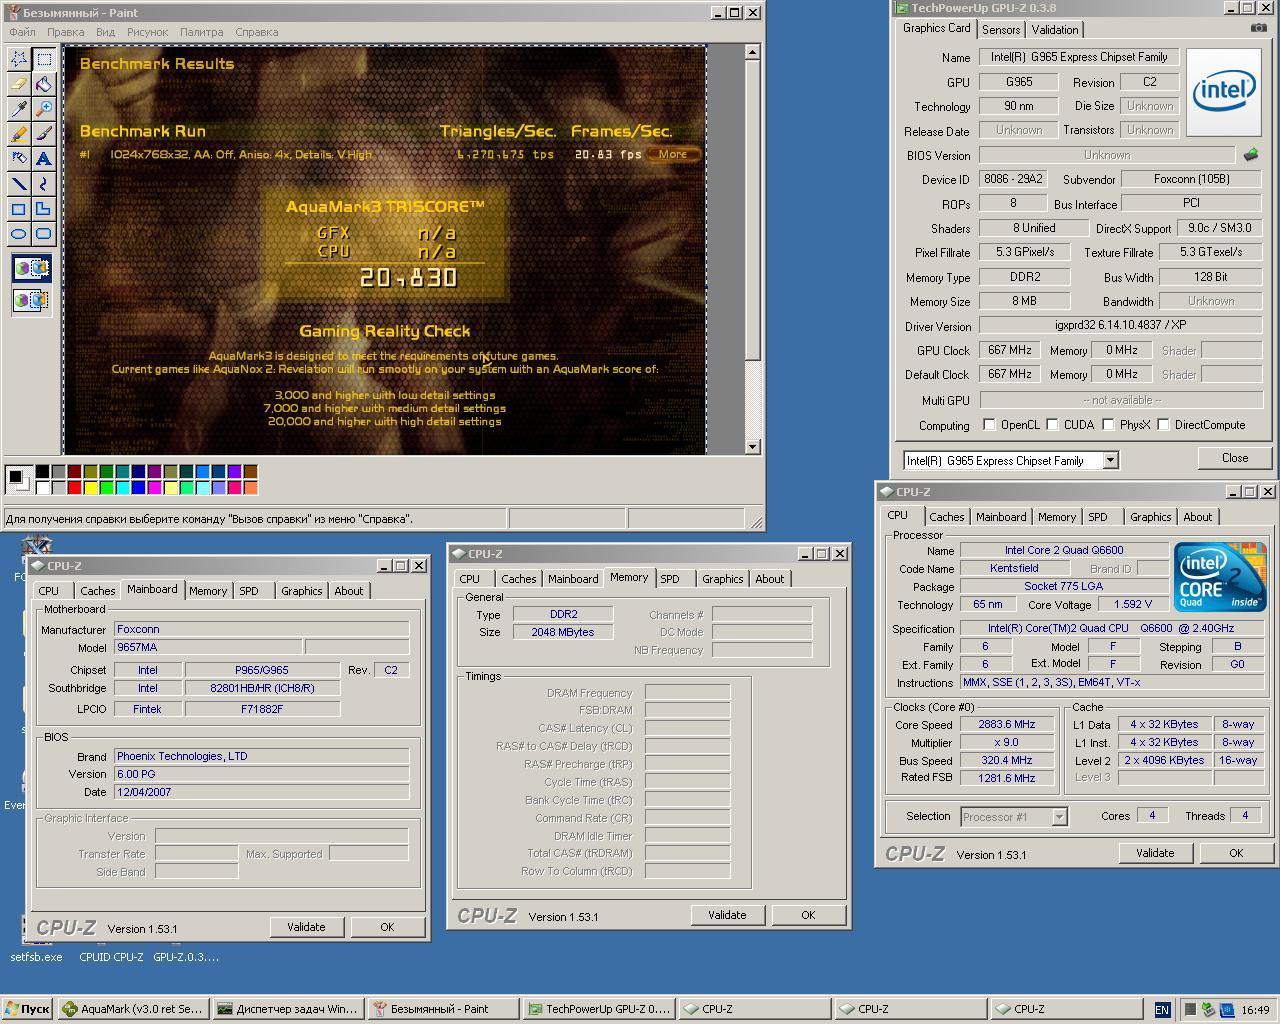This screenshot has height=1024, width=1280.
Task: Select the Pencil tool in Paint
Action: 19,134
